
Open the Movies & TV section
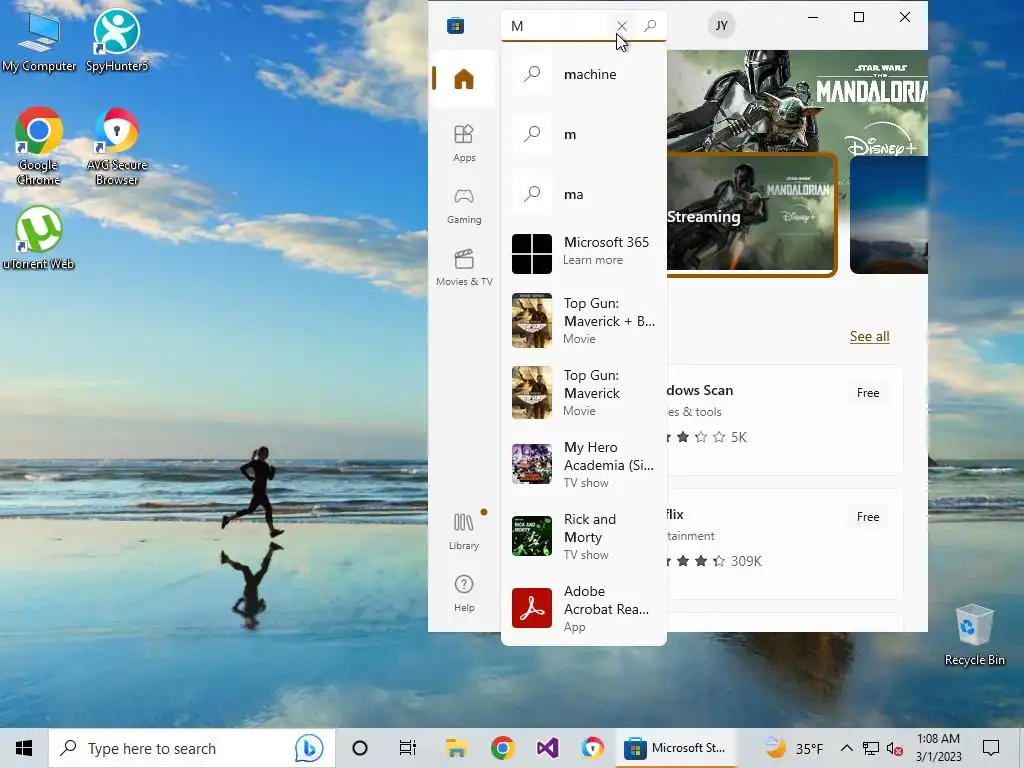coord(464,267)
